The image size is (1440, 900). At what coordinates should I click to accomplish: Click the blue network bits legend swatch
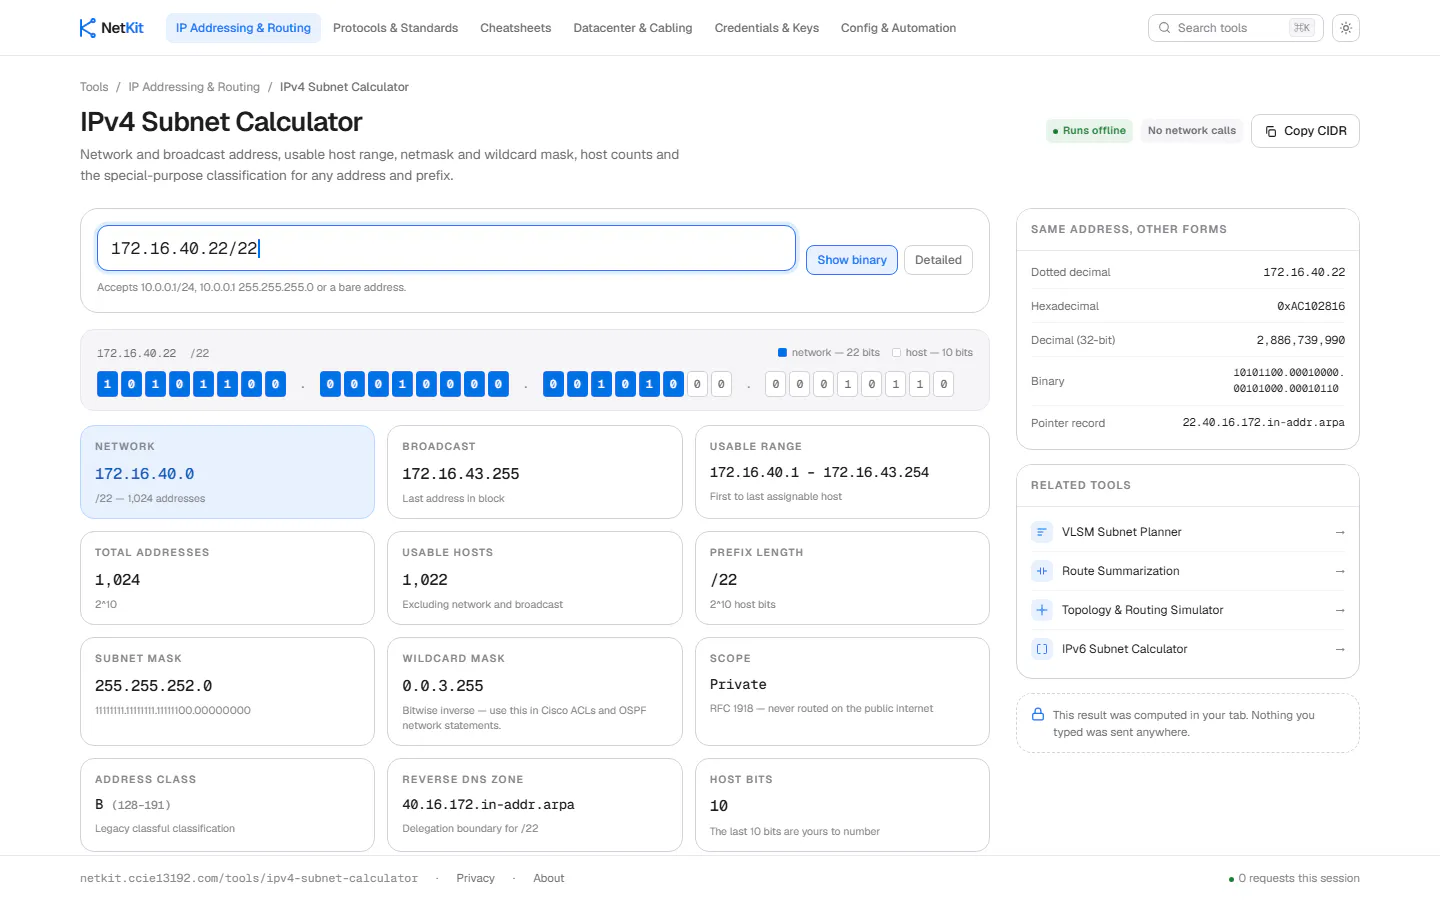(x=782, y=352)
